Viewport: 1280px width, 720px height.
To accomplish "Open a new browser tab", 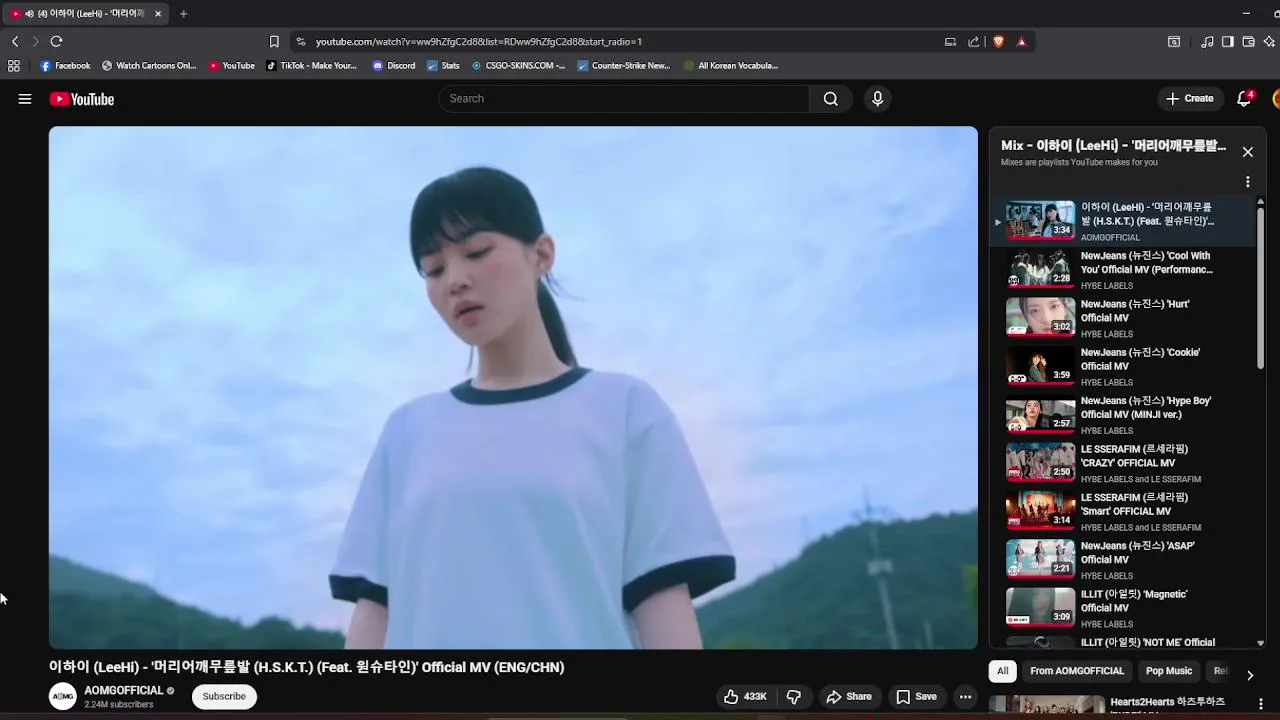I will pos(183,14).
